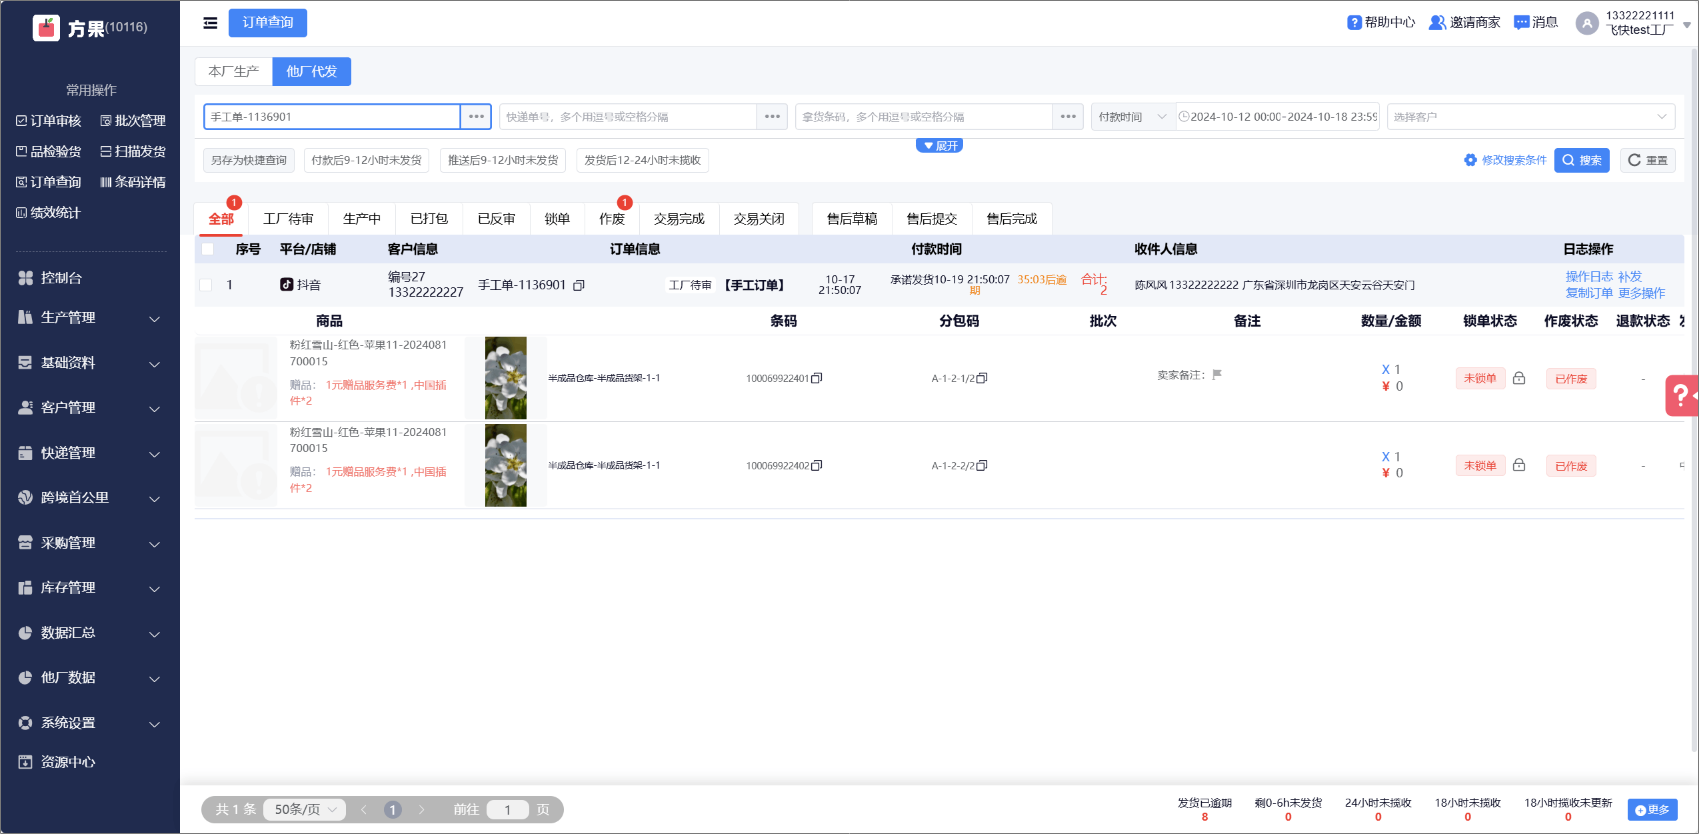Click the hamburger menu collapse icon
1699x834 pixels.
(210, 23)
